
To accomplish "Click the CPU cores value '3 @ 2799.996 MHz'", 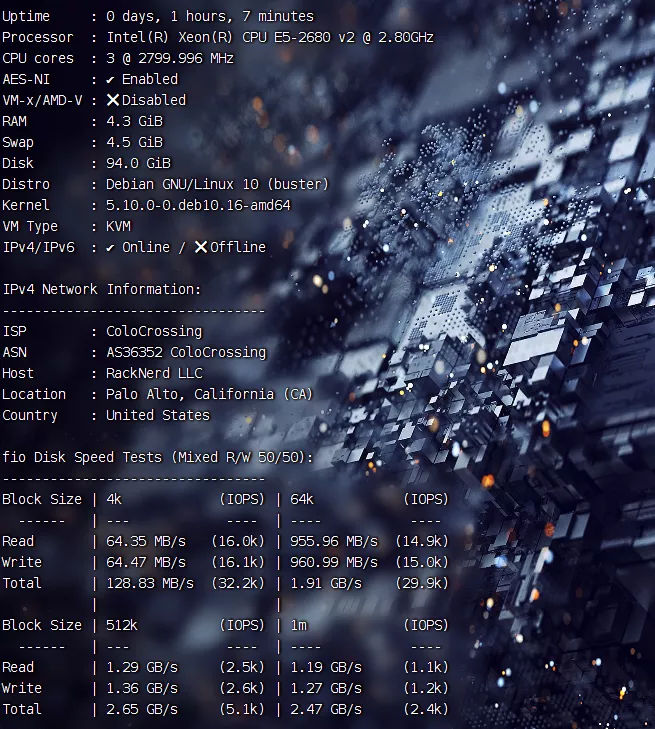I will point(170,58).
